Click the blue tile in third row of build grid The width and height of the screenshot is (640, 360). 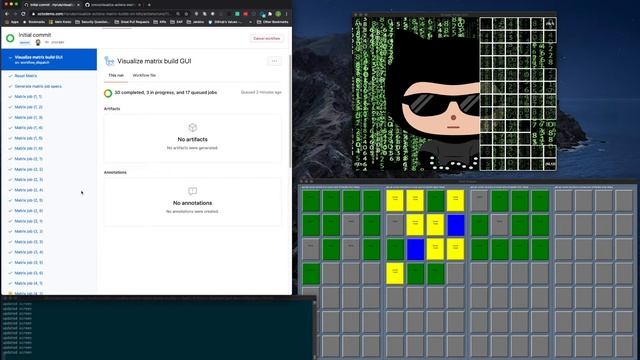[415, 249]
